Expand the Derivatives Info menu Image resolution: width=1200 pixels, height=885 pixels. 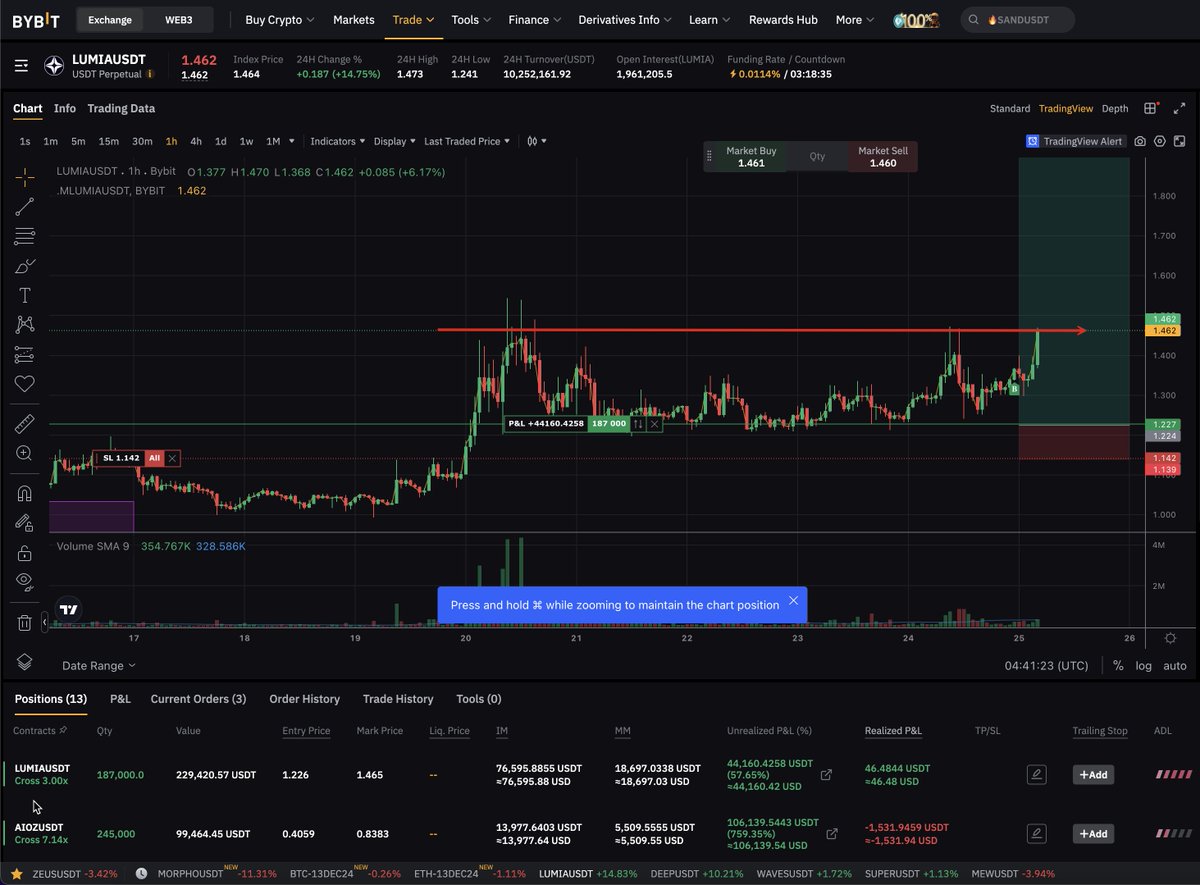pyautogui.click(x=625, y=19)
